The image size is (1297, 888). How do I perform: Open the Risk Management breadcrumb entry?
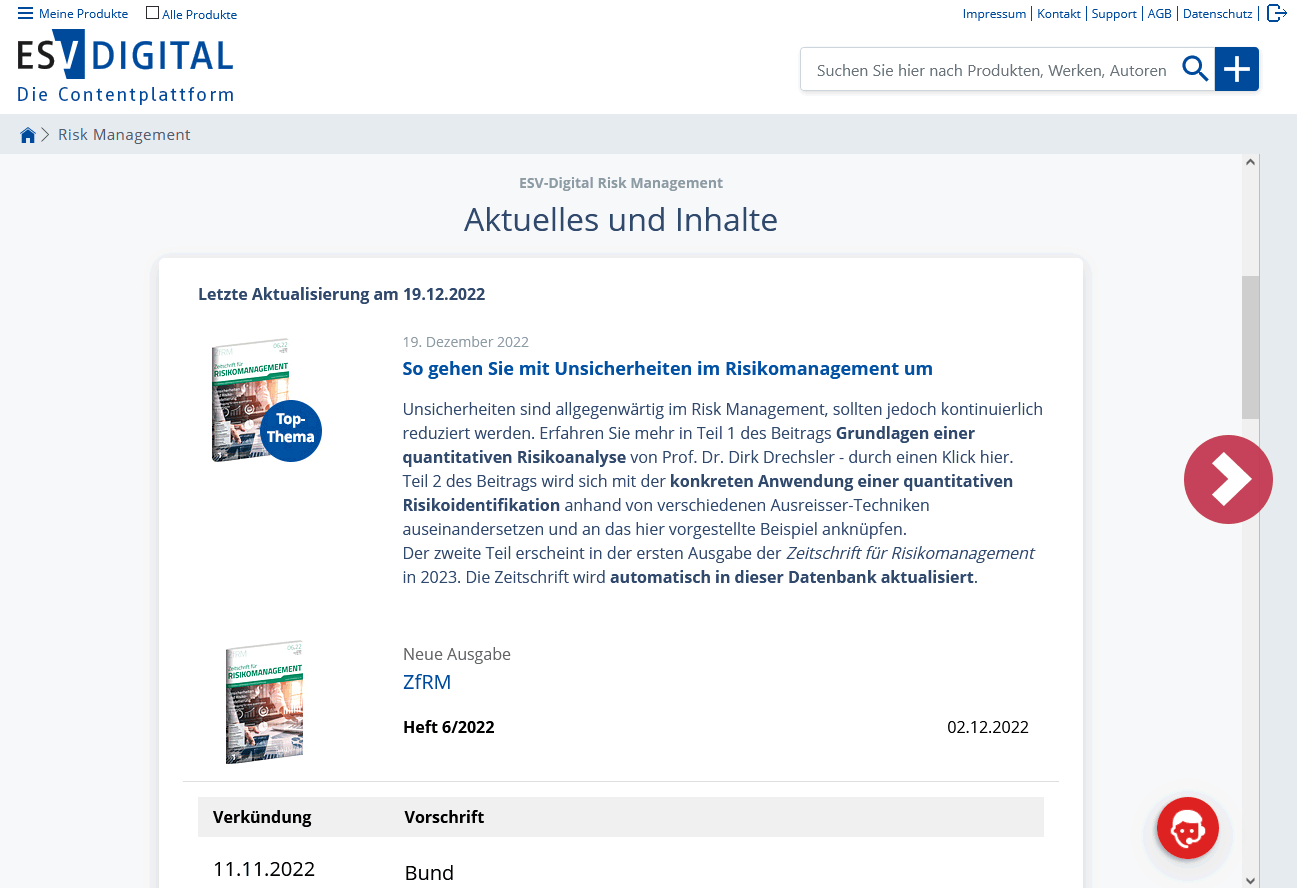pos(124,133)
